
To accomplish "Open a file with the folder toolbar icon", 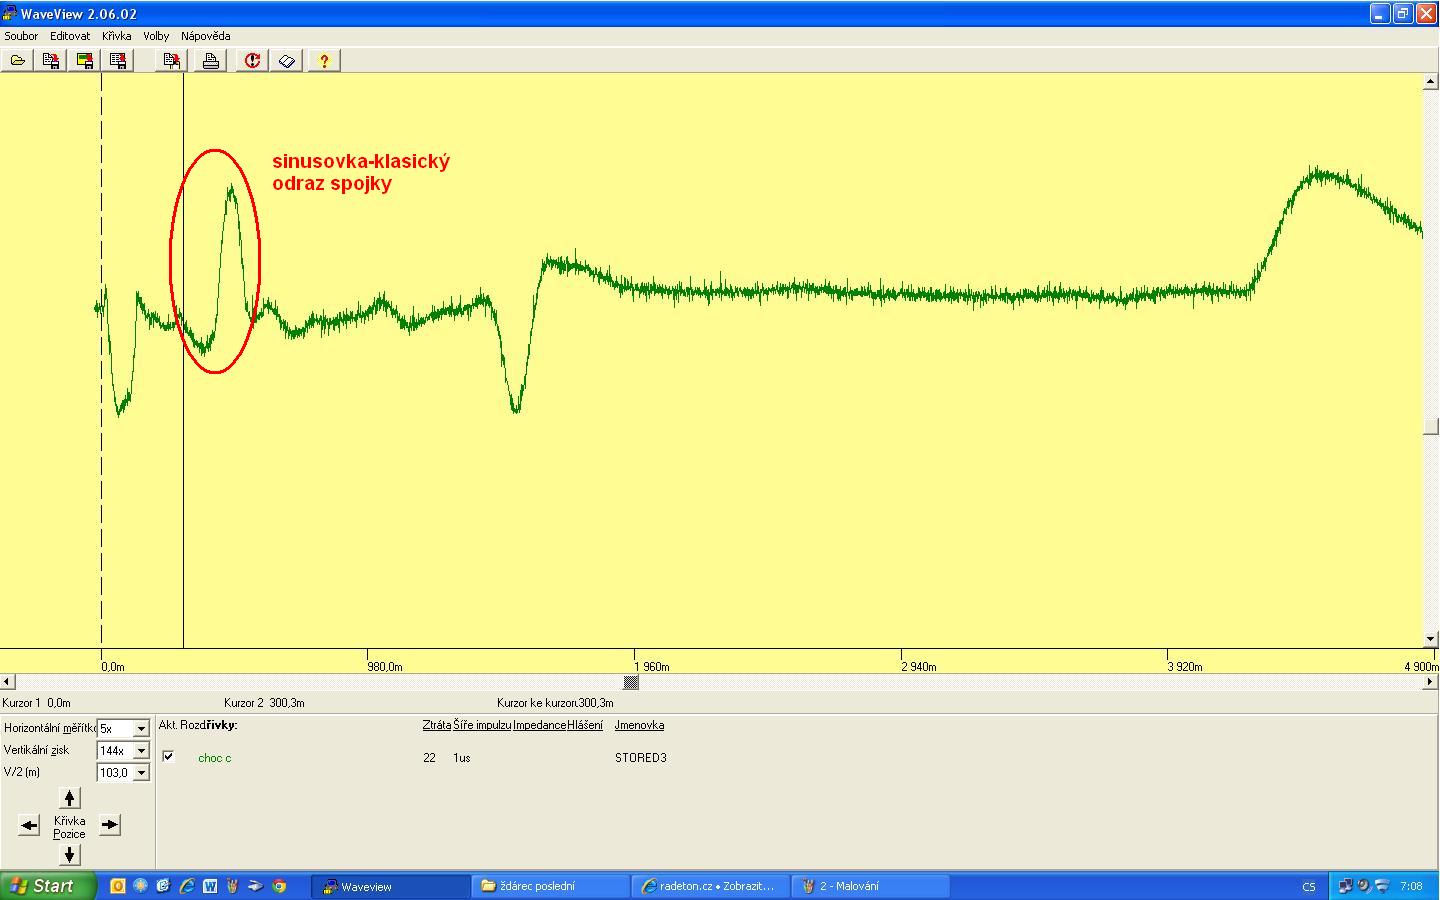I will tap(17, 61).
